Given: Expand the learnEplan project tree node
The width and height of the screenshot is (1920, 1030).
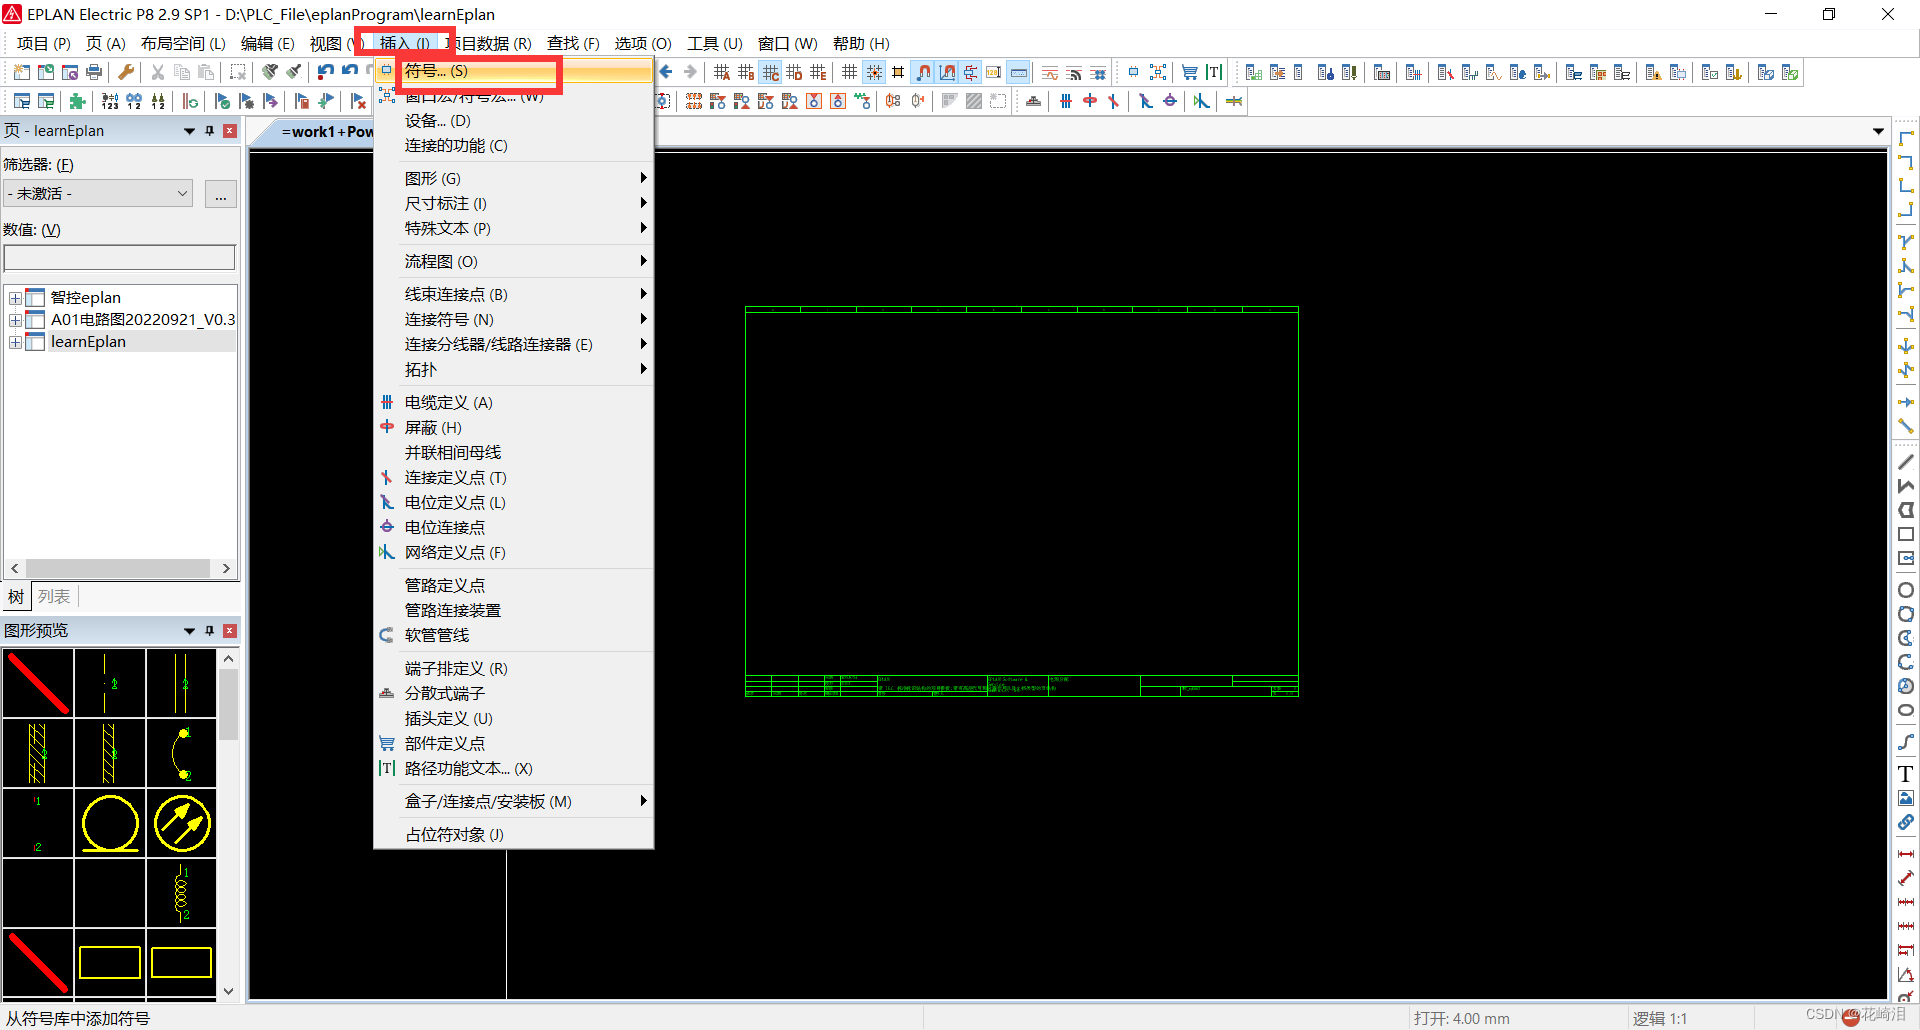Looking at the screenshot, I should [x=15, y=342].
